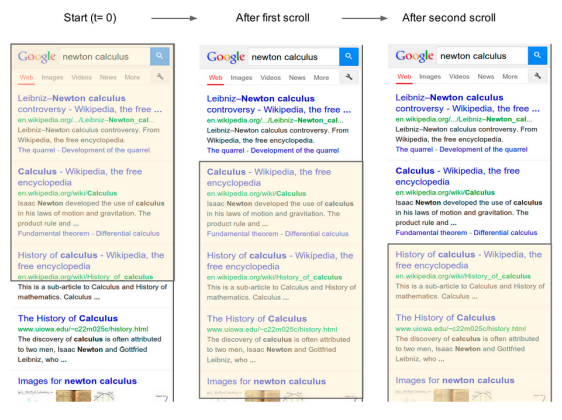The height and width of the screenshot is (420, 562).
Task: Open 'The quarrel' sublink in After first scroll screen
Action: pyautogui.click(x=225, y=151)
